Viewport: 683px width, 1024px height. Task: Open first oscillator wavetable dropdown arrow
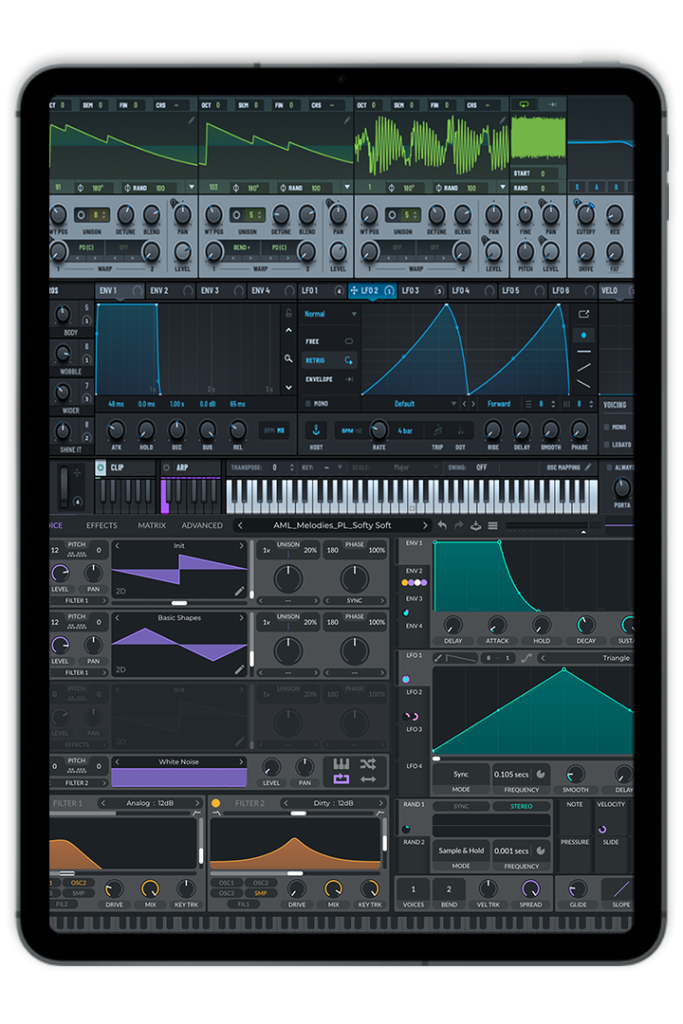191,187
